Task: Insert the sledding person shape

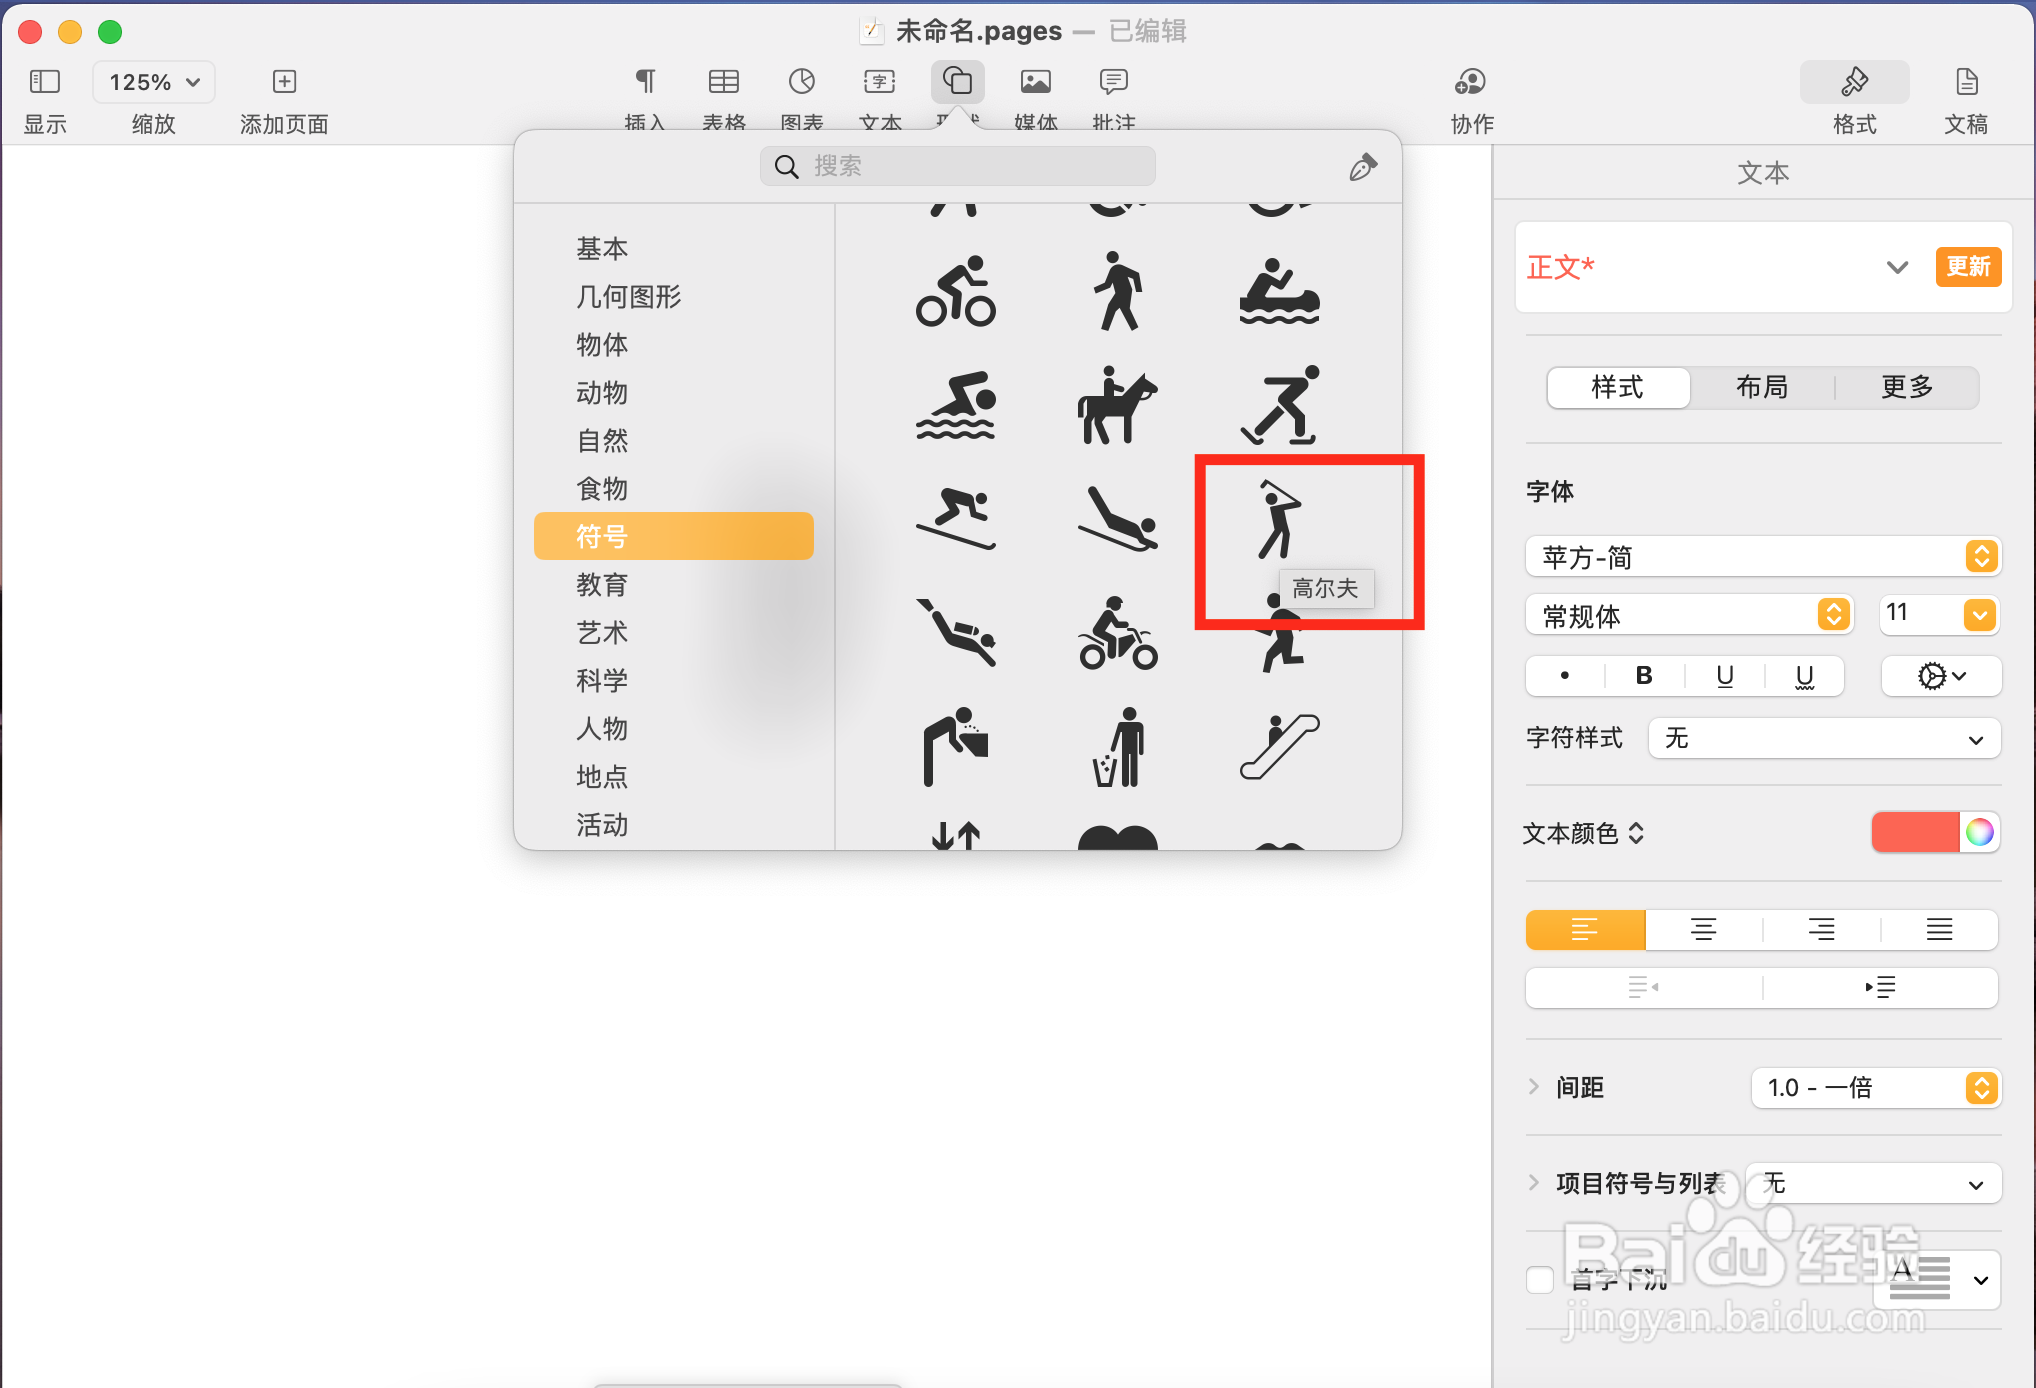Action: 1118,518
